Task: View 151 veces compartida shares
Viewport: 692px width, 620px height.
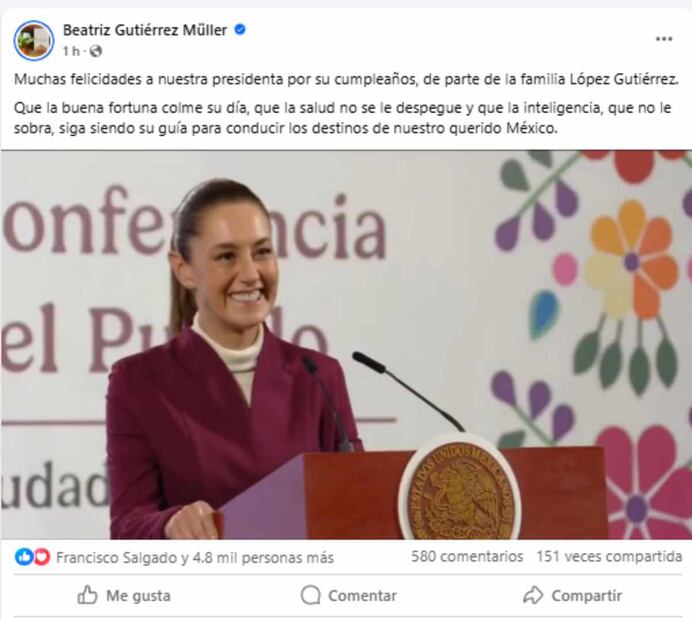Action: (x=609, y=556)
